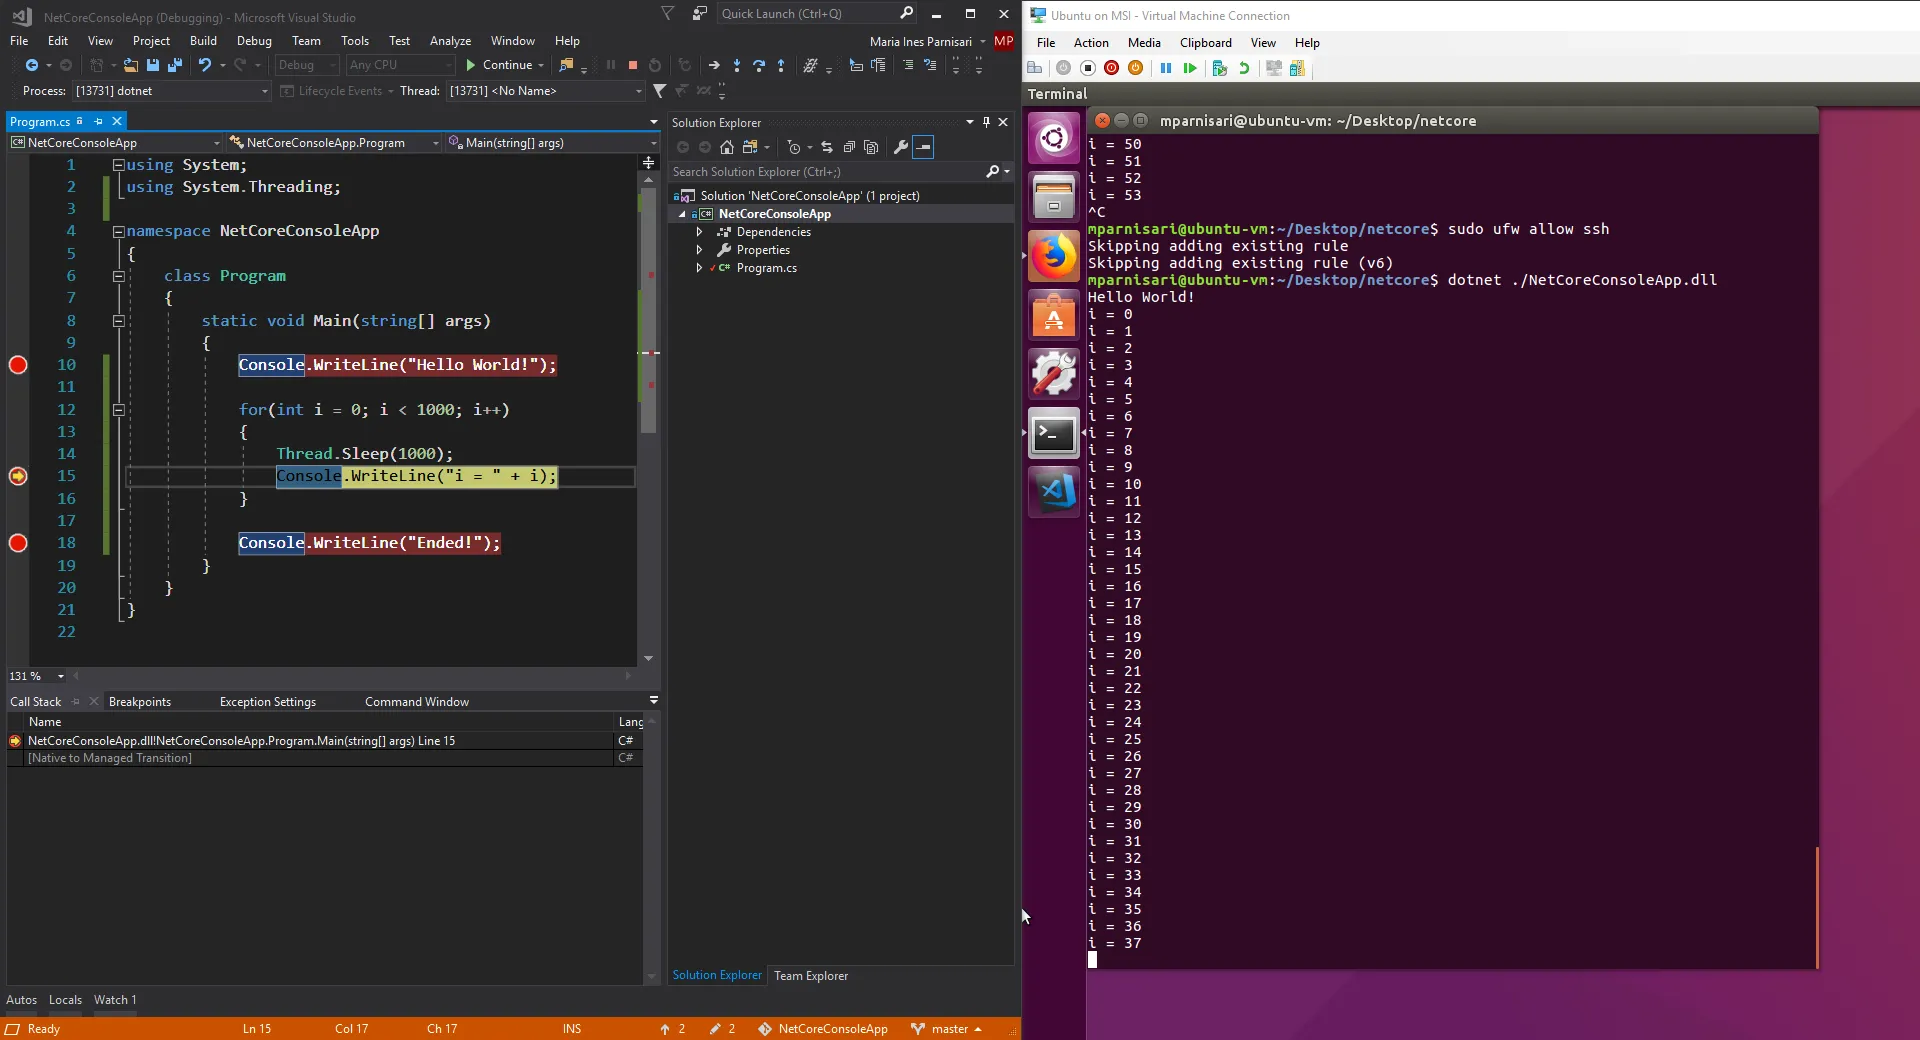The image size is (1920, 1040).
Task: Switch to the Command Window tab
Action: [416, 702]
